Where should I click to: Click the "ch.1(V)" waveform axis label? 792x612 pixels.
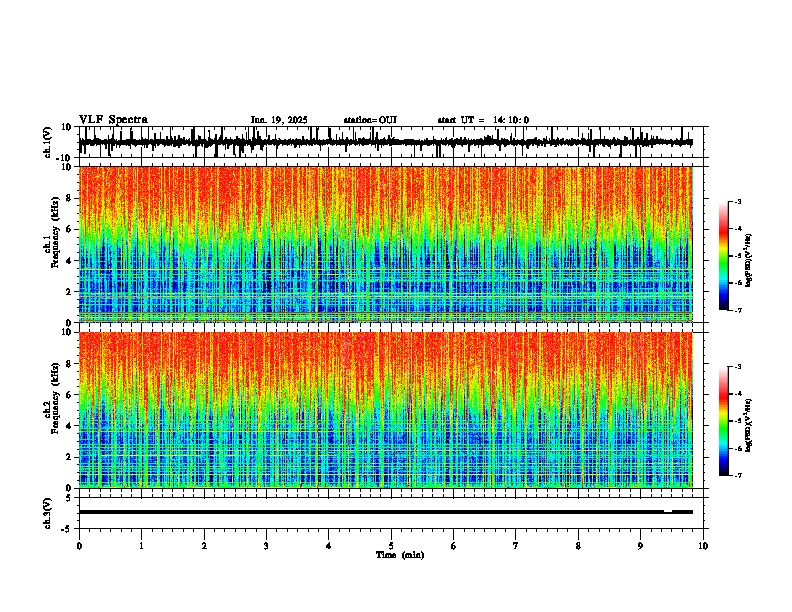point(48,141)
